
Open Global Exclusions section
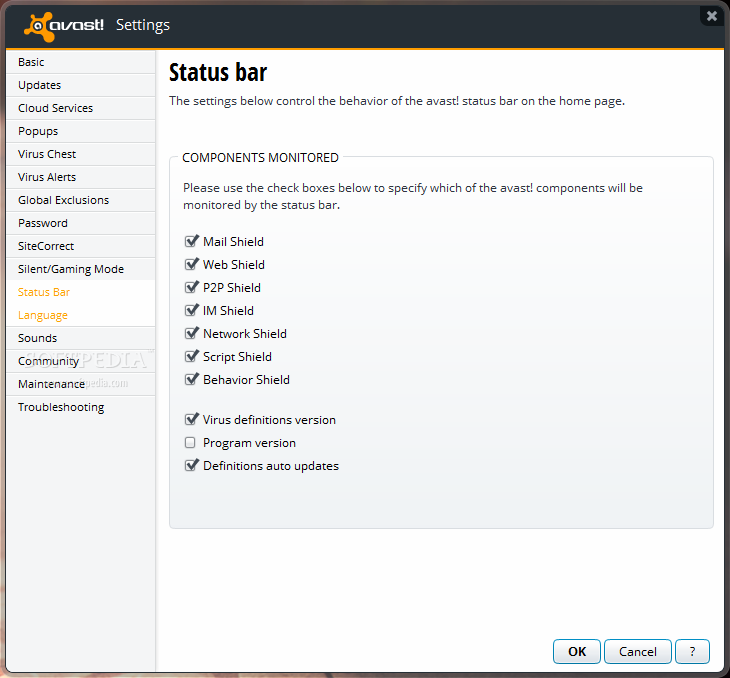(x=81, y=200)
